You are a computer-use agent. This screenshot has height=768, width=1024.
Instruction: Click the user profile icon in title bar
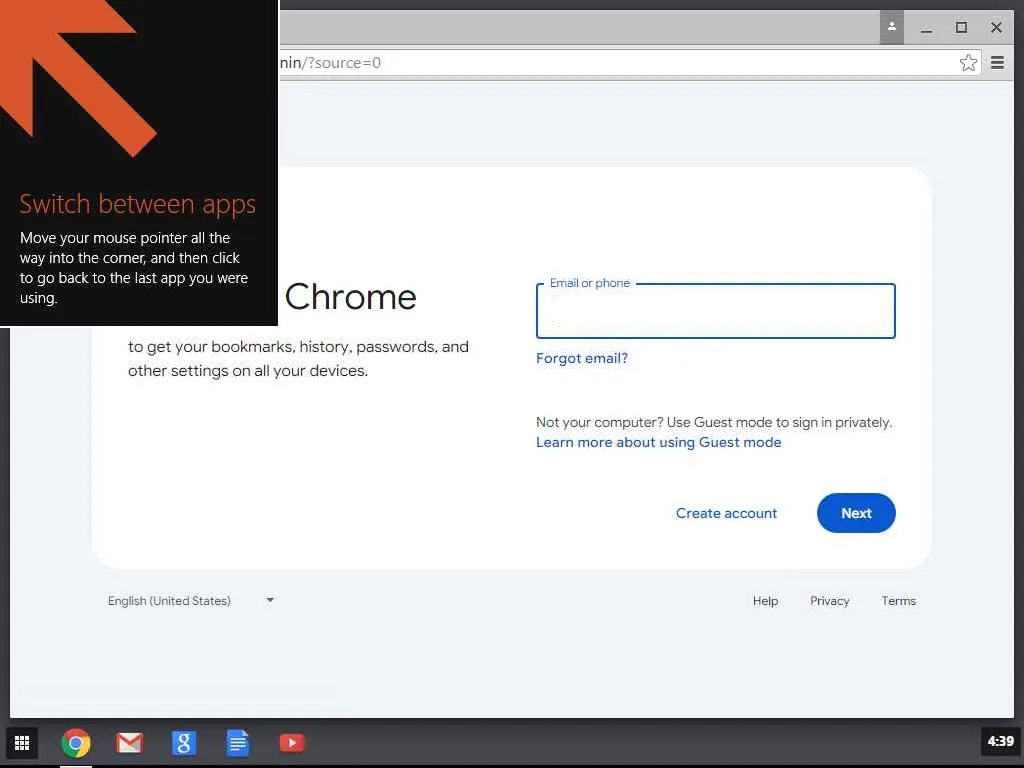tap(891, 27)
